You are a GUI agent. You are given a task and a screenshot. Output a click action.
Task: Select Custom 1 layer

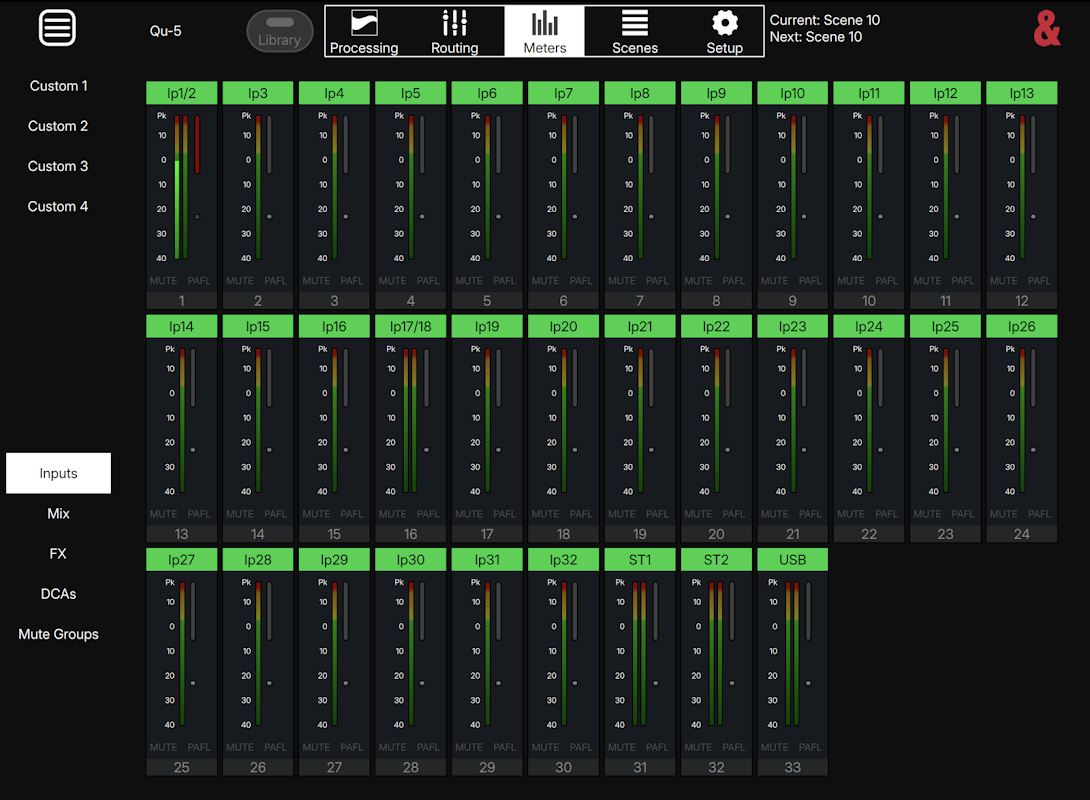[58, 86]
